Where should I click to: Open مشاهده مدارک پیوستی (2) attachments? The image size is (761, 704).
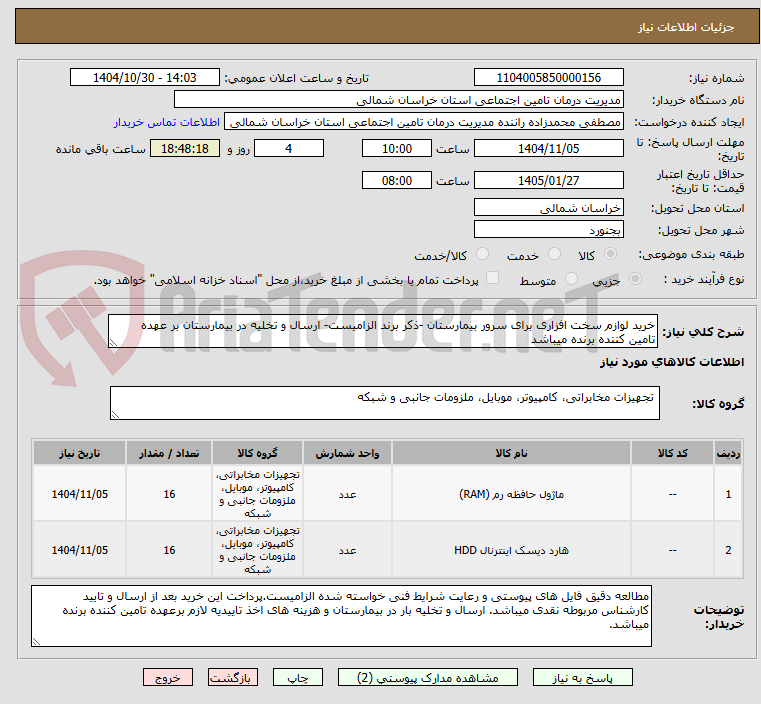pyautogui.click(x=429, y=678)
